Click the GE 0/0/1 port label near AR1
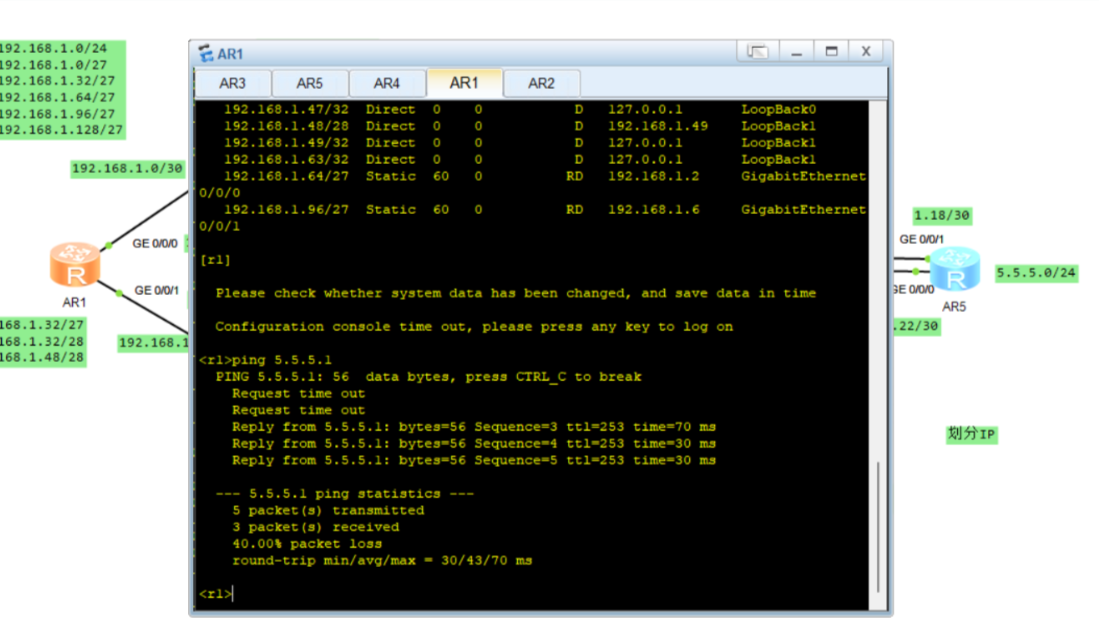The width and height of the screenshot is (1099, 634). (156, 290)
